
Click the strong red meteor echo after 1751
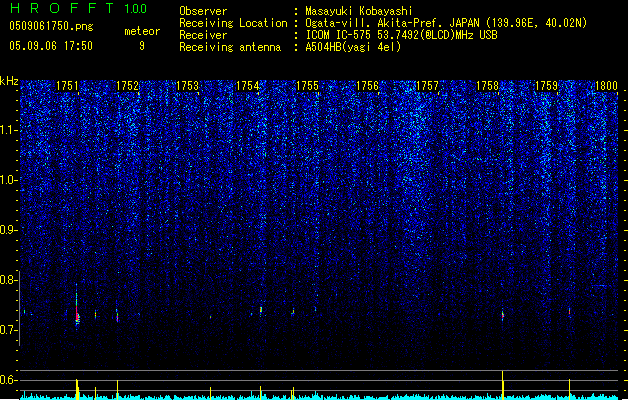pyautogui.click(x=77, y=313)
